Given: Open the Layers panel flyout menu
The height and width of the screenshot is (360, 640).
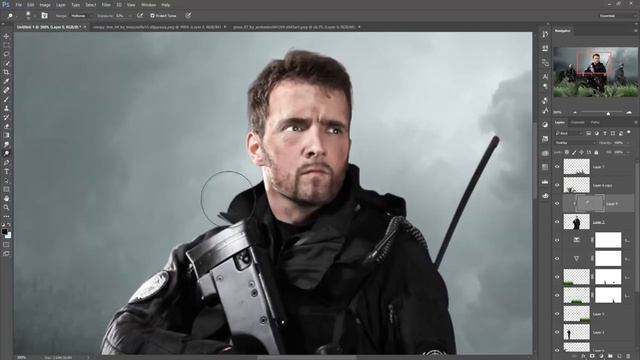Looking at the screenshot, I should coord(635,122).
